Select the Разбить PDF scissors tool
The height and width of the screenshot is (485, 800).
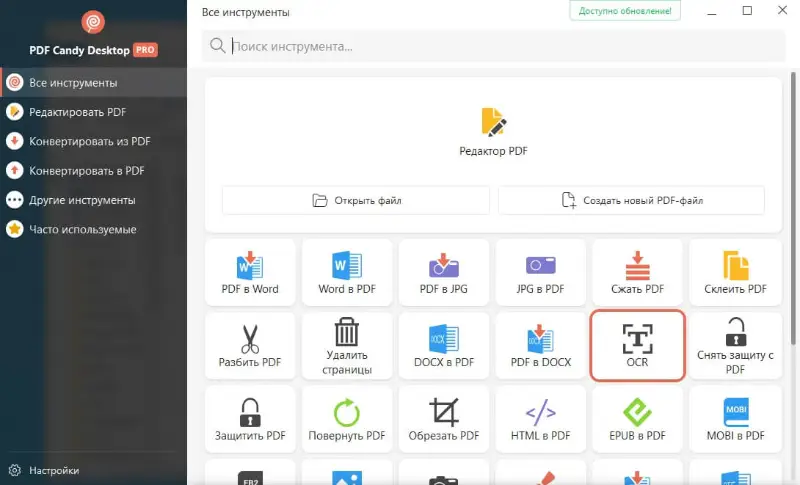click(250, 346)
